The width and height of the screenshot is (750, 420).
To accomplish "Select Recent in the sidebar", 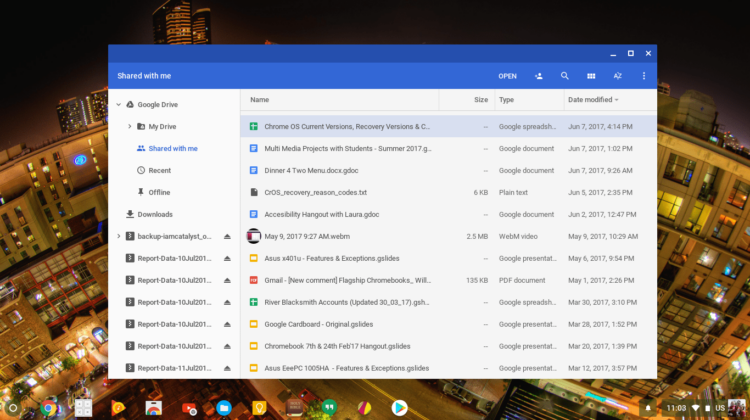I will (160, 170).
